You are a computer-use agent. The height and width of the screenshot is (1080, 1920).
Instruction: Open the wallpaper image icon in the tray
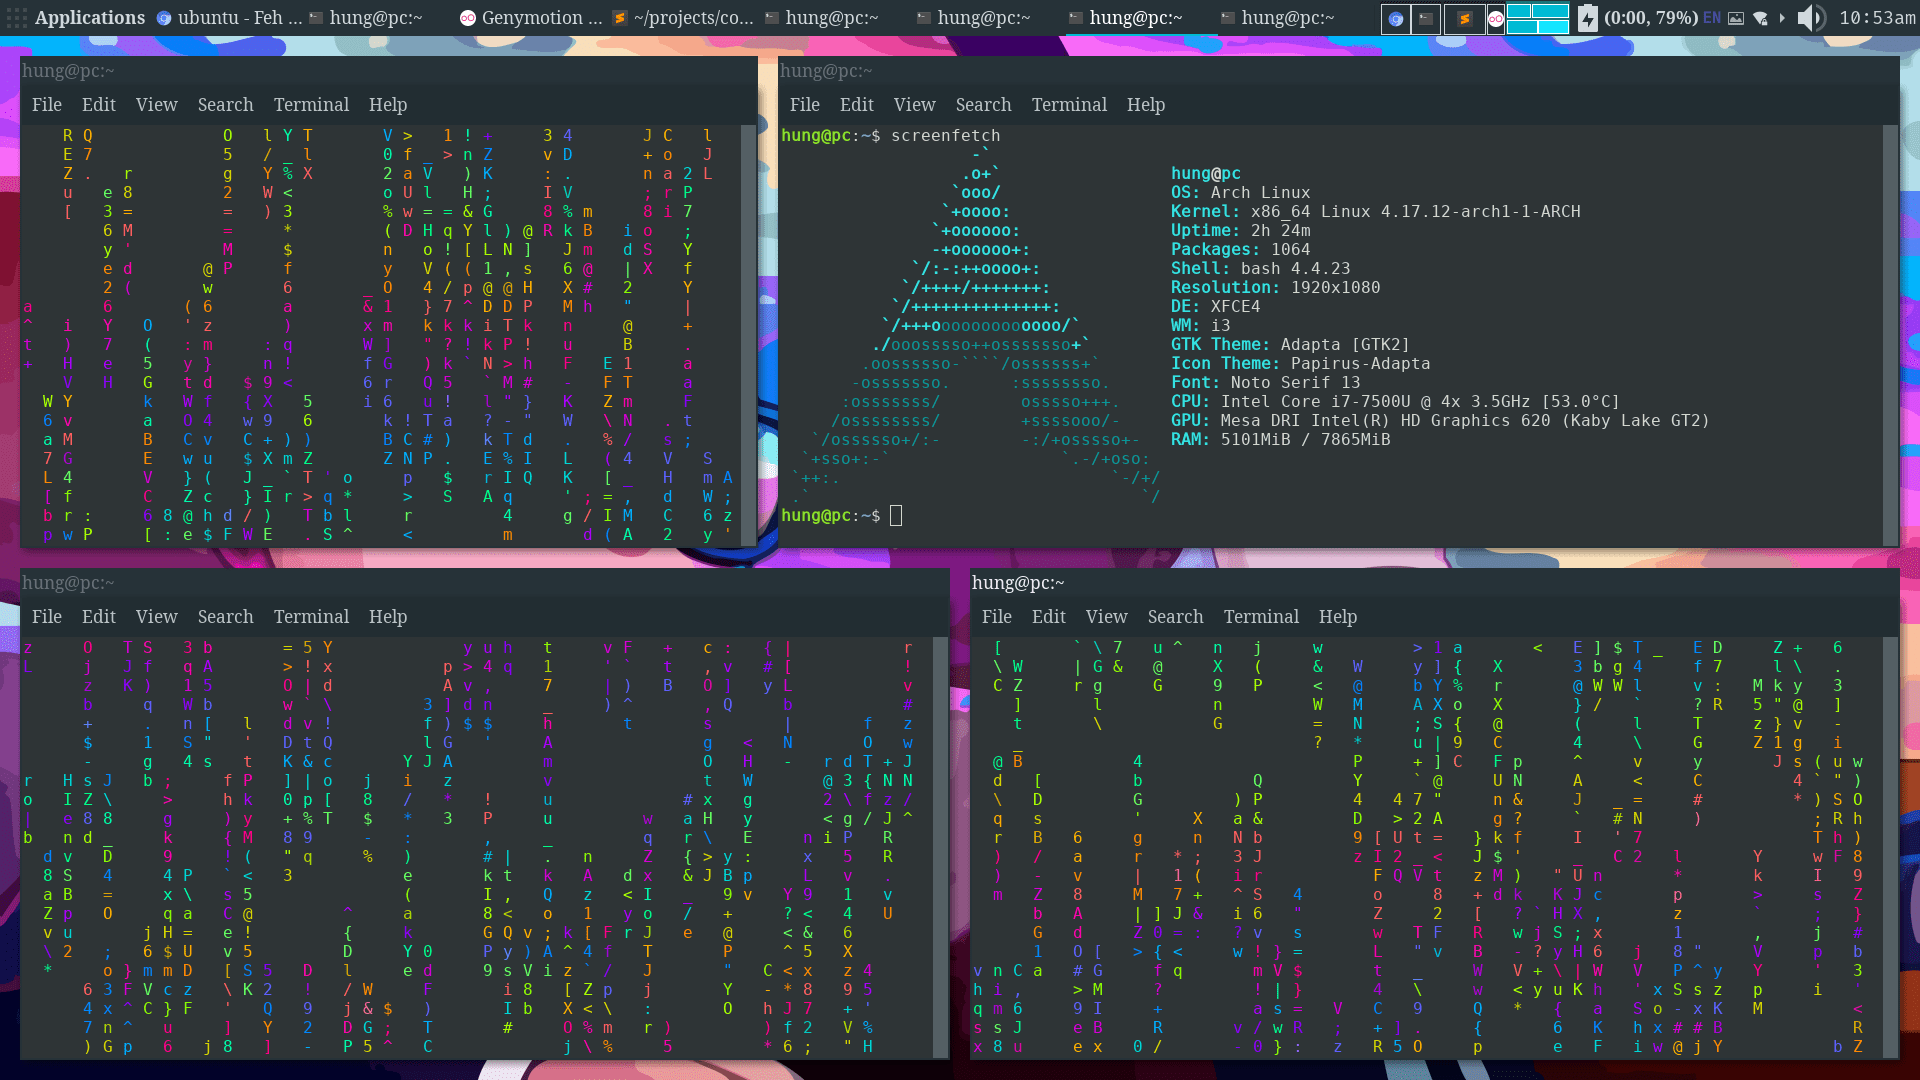[1735, 18]
